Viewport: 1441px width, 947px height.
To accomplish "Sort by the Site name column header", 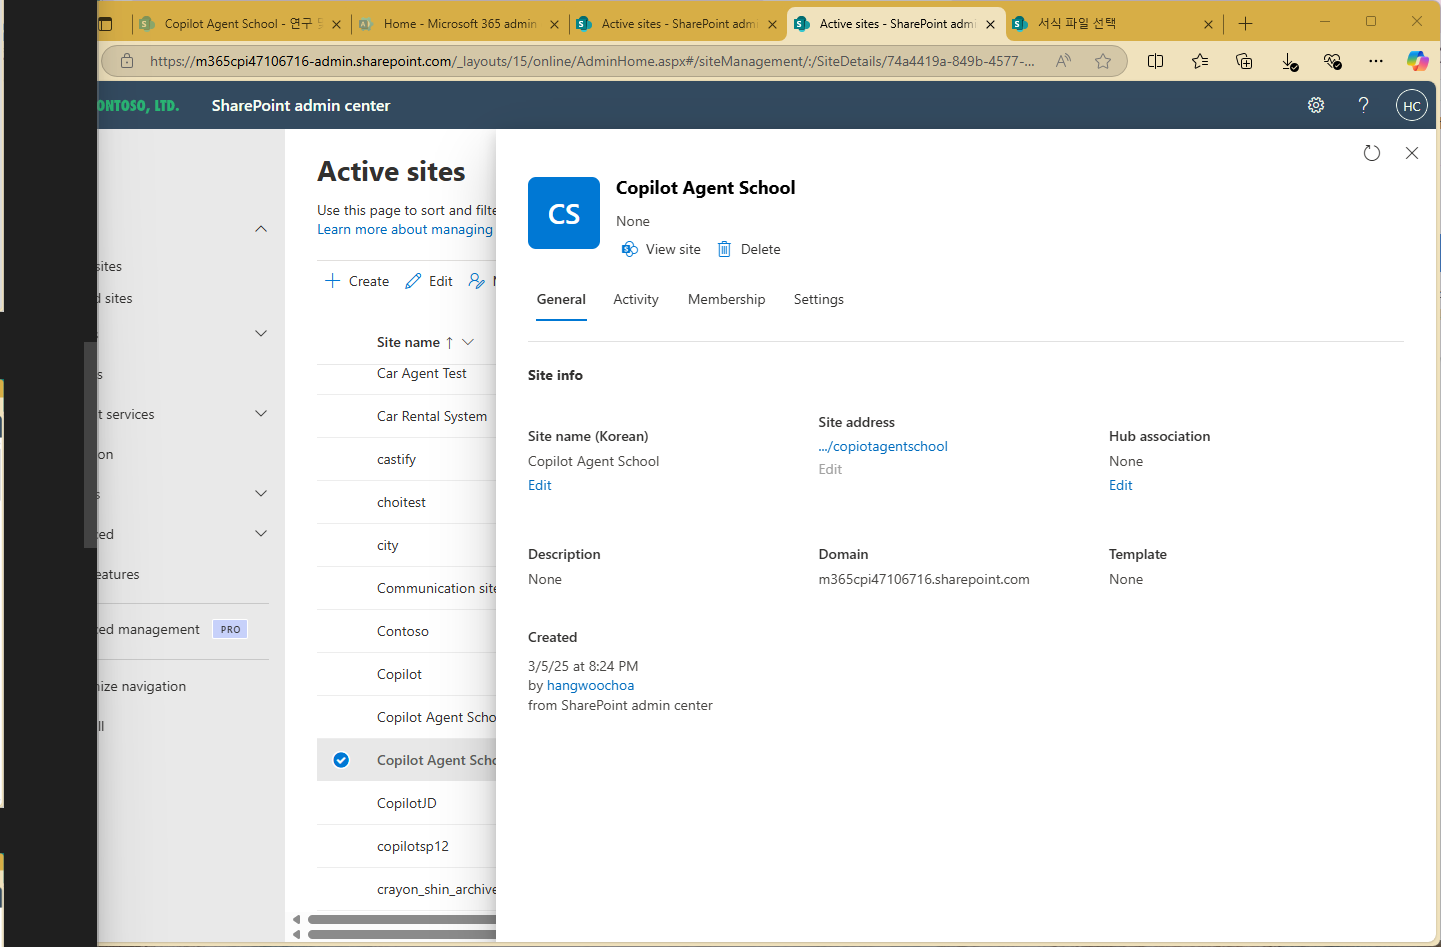I will [408, 342].
